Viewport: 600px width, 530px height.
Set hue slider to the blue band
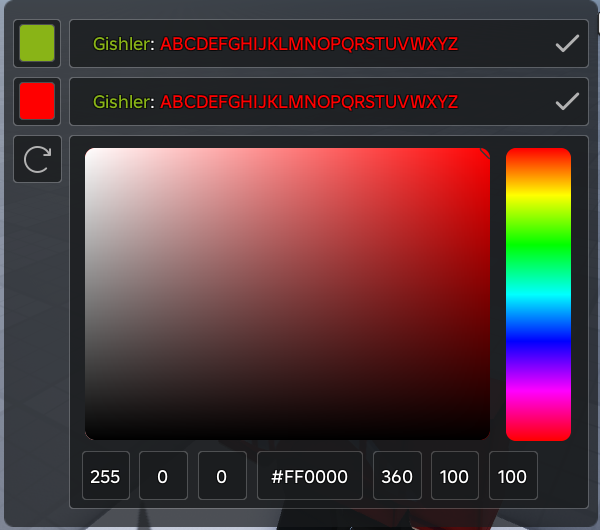538,342
